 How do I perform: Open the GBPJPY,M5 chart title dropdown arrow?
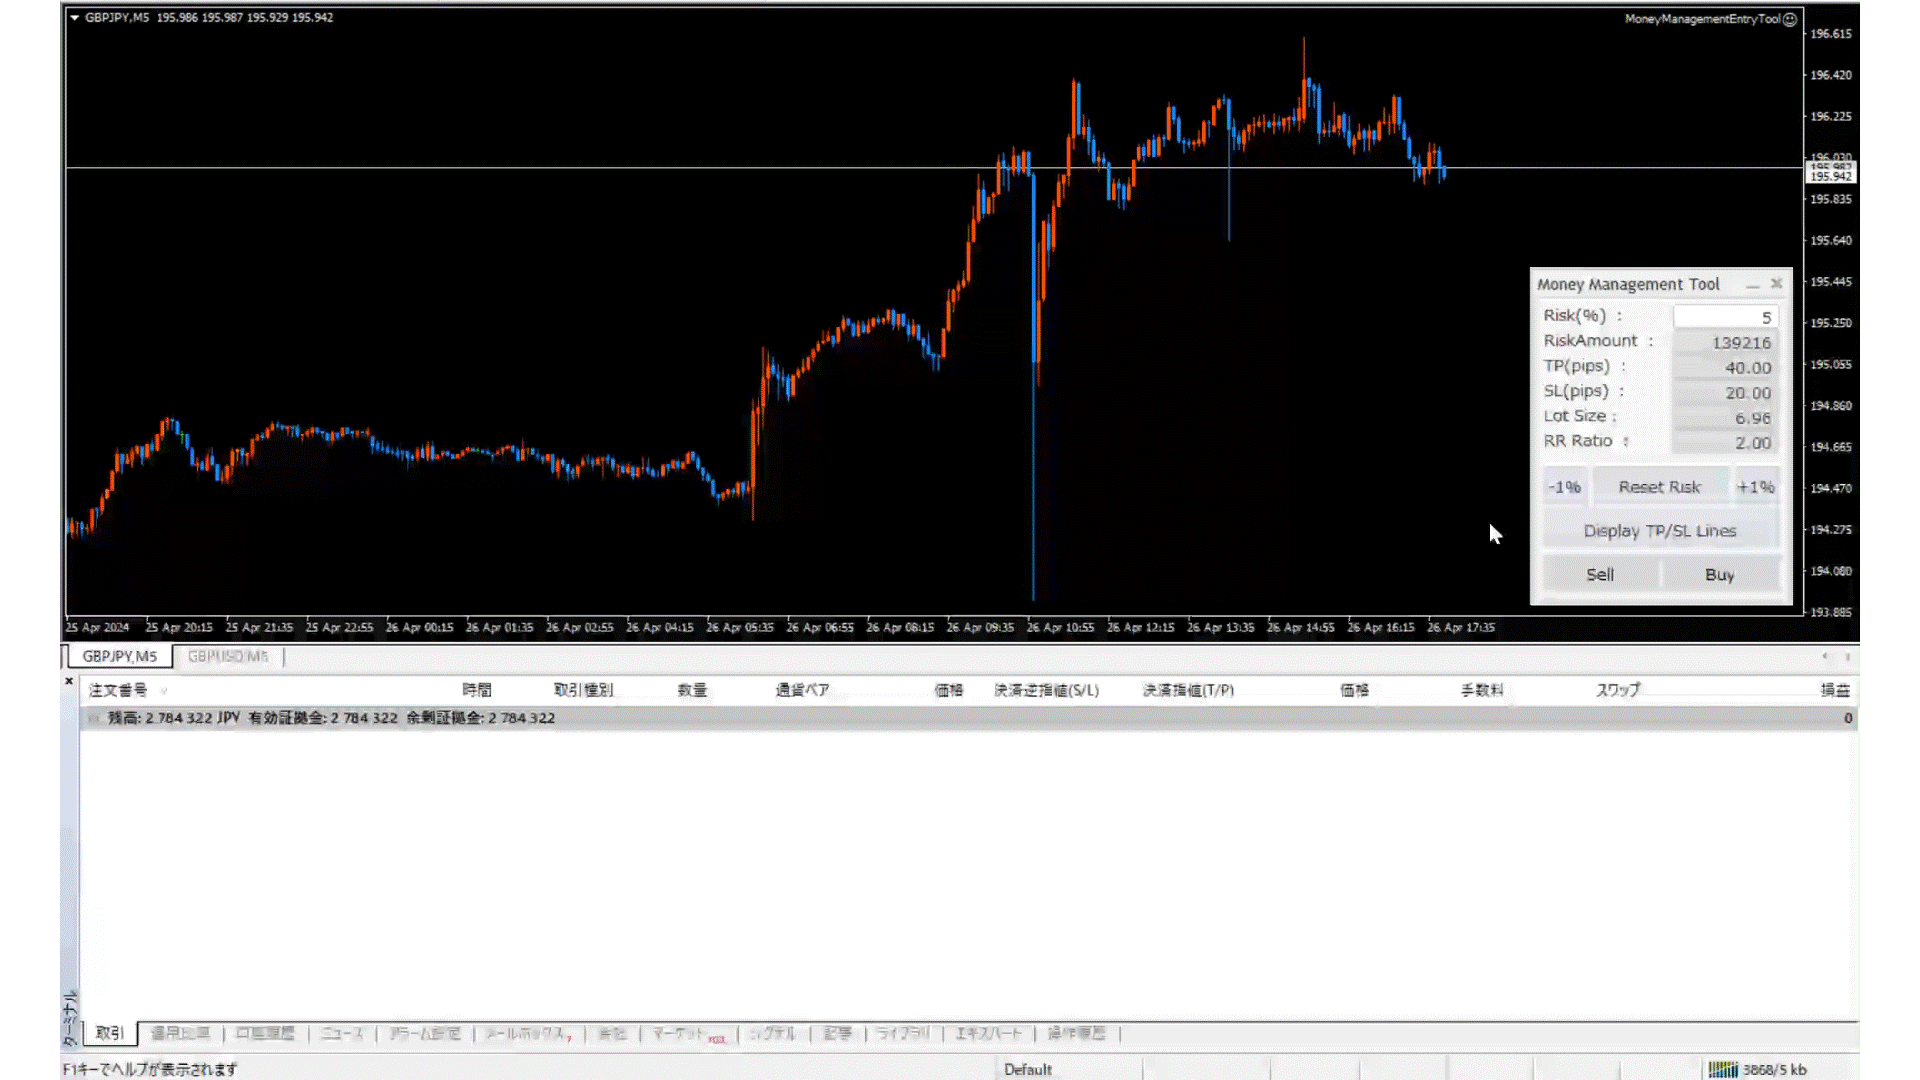pyautogui.click(x=74, y=17)
